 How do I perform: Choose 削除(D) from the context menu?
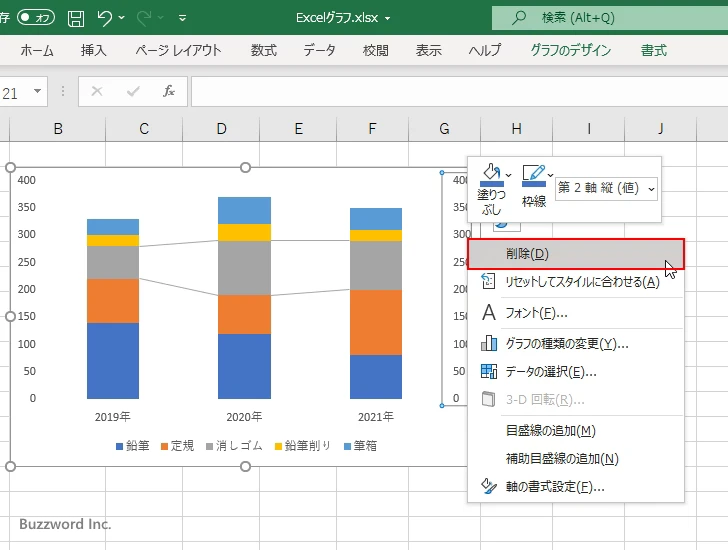pos(576,254)
